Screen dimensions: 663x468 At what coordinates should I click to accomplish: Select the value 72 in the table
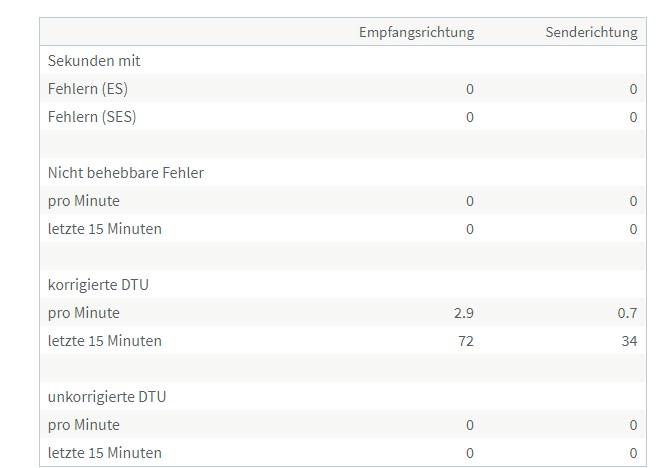[465, 341]
